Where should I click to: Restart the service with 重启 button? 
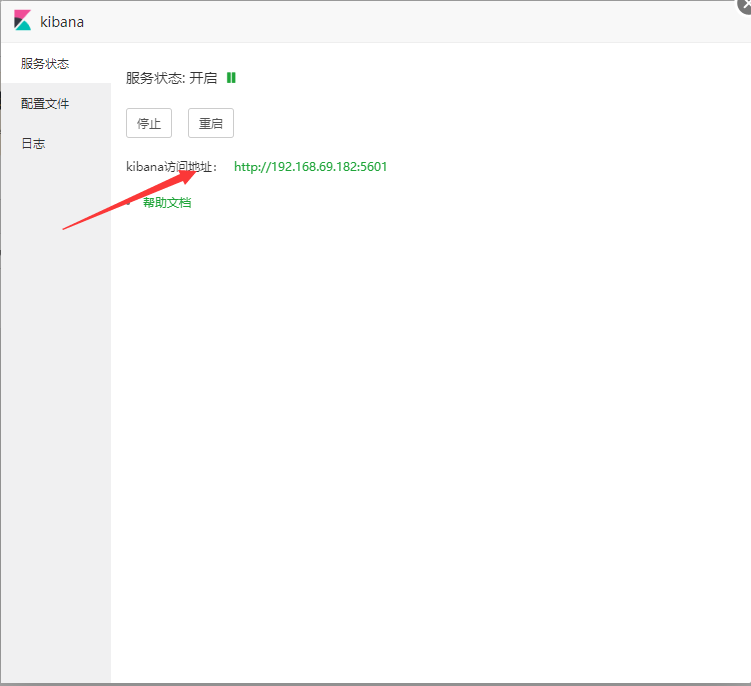coord(211,123)
